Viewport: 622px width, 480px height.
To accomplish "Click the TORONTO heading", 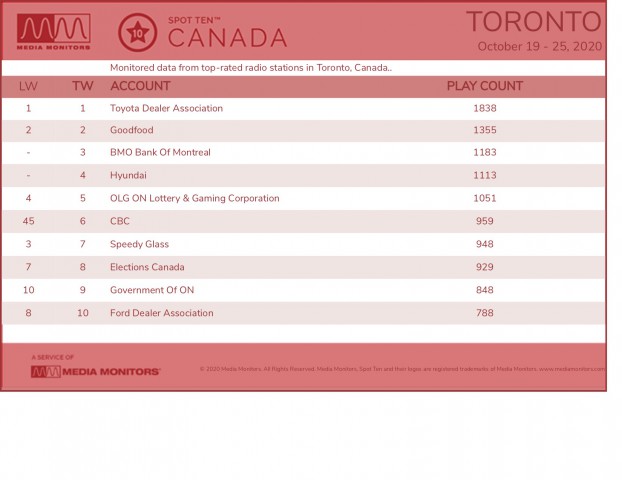I will pyautogui.click(x=534, y=21).
